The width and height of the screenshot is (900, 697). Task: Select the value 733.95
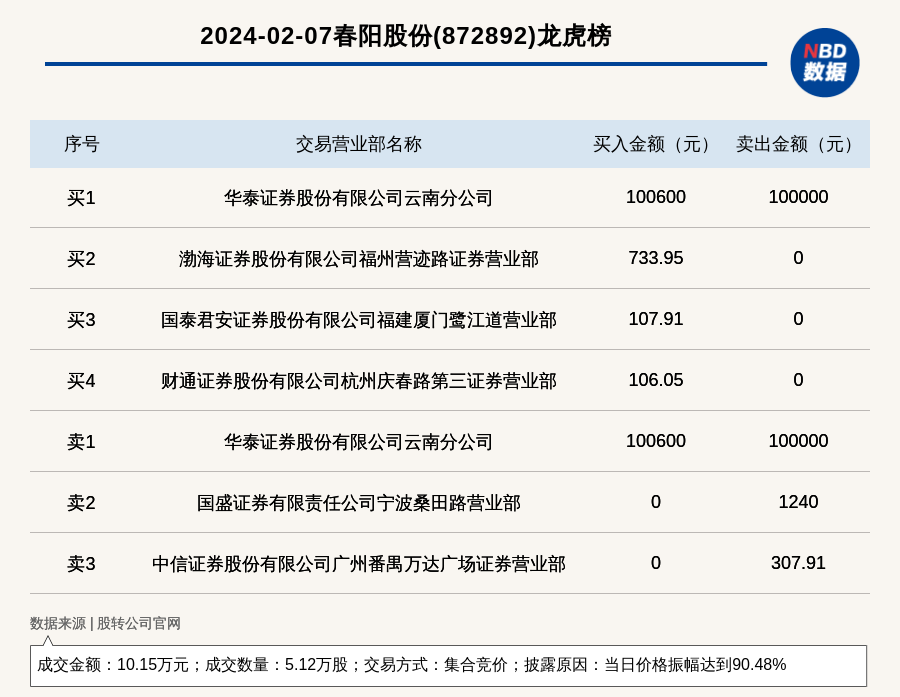(x=655, y=258)
